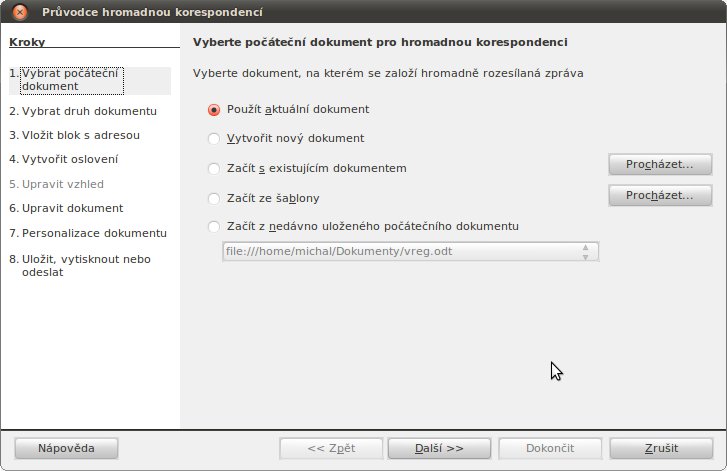Jump to step 2 Vybrat druh dokumentu
The image size is (727, 471).
click(x=83, y=111)
